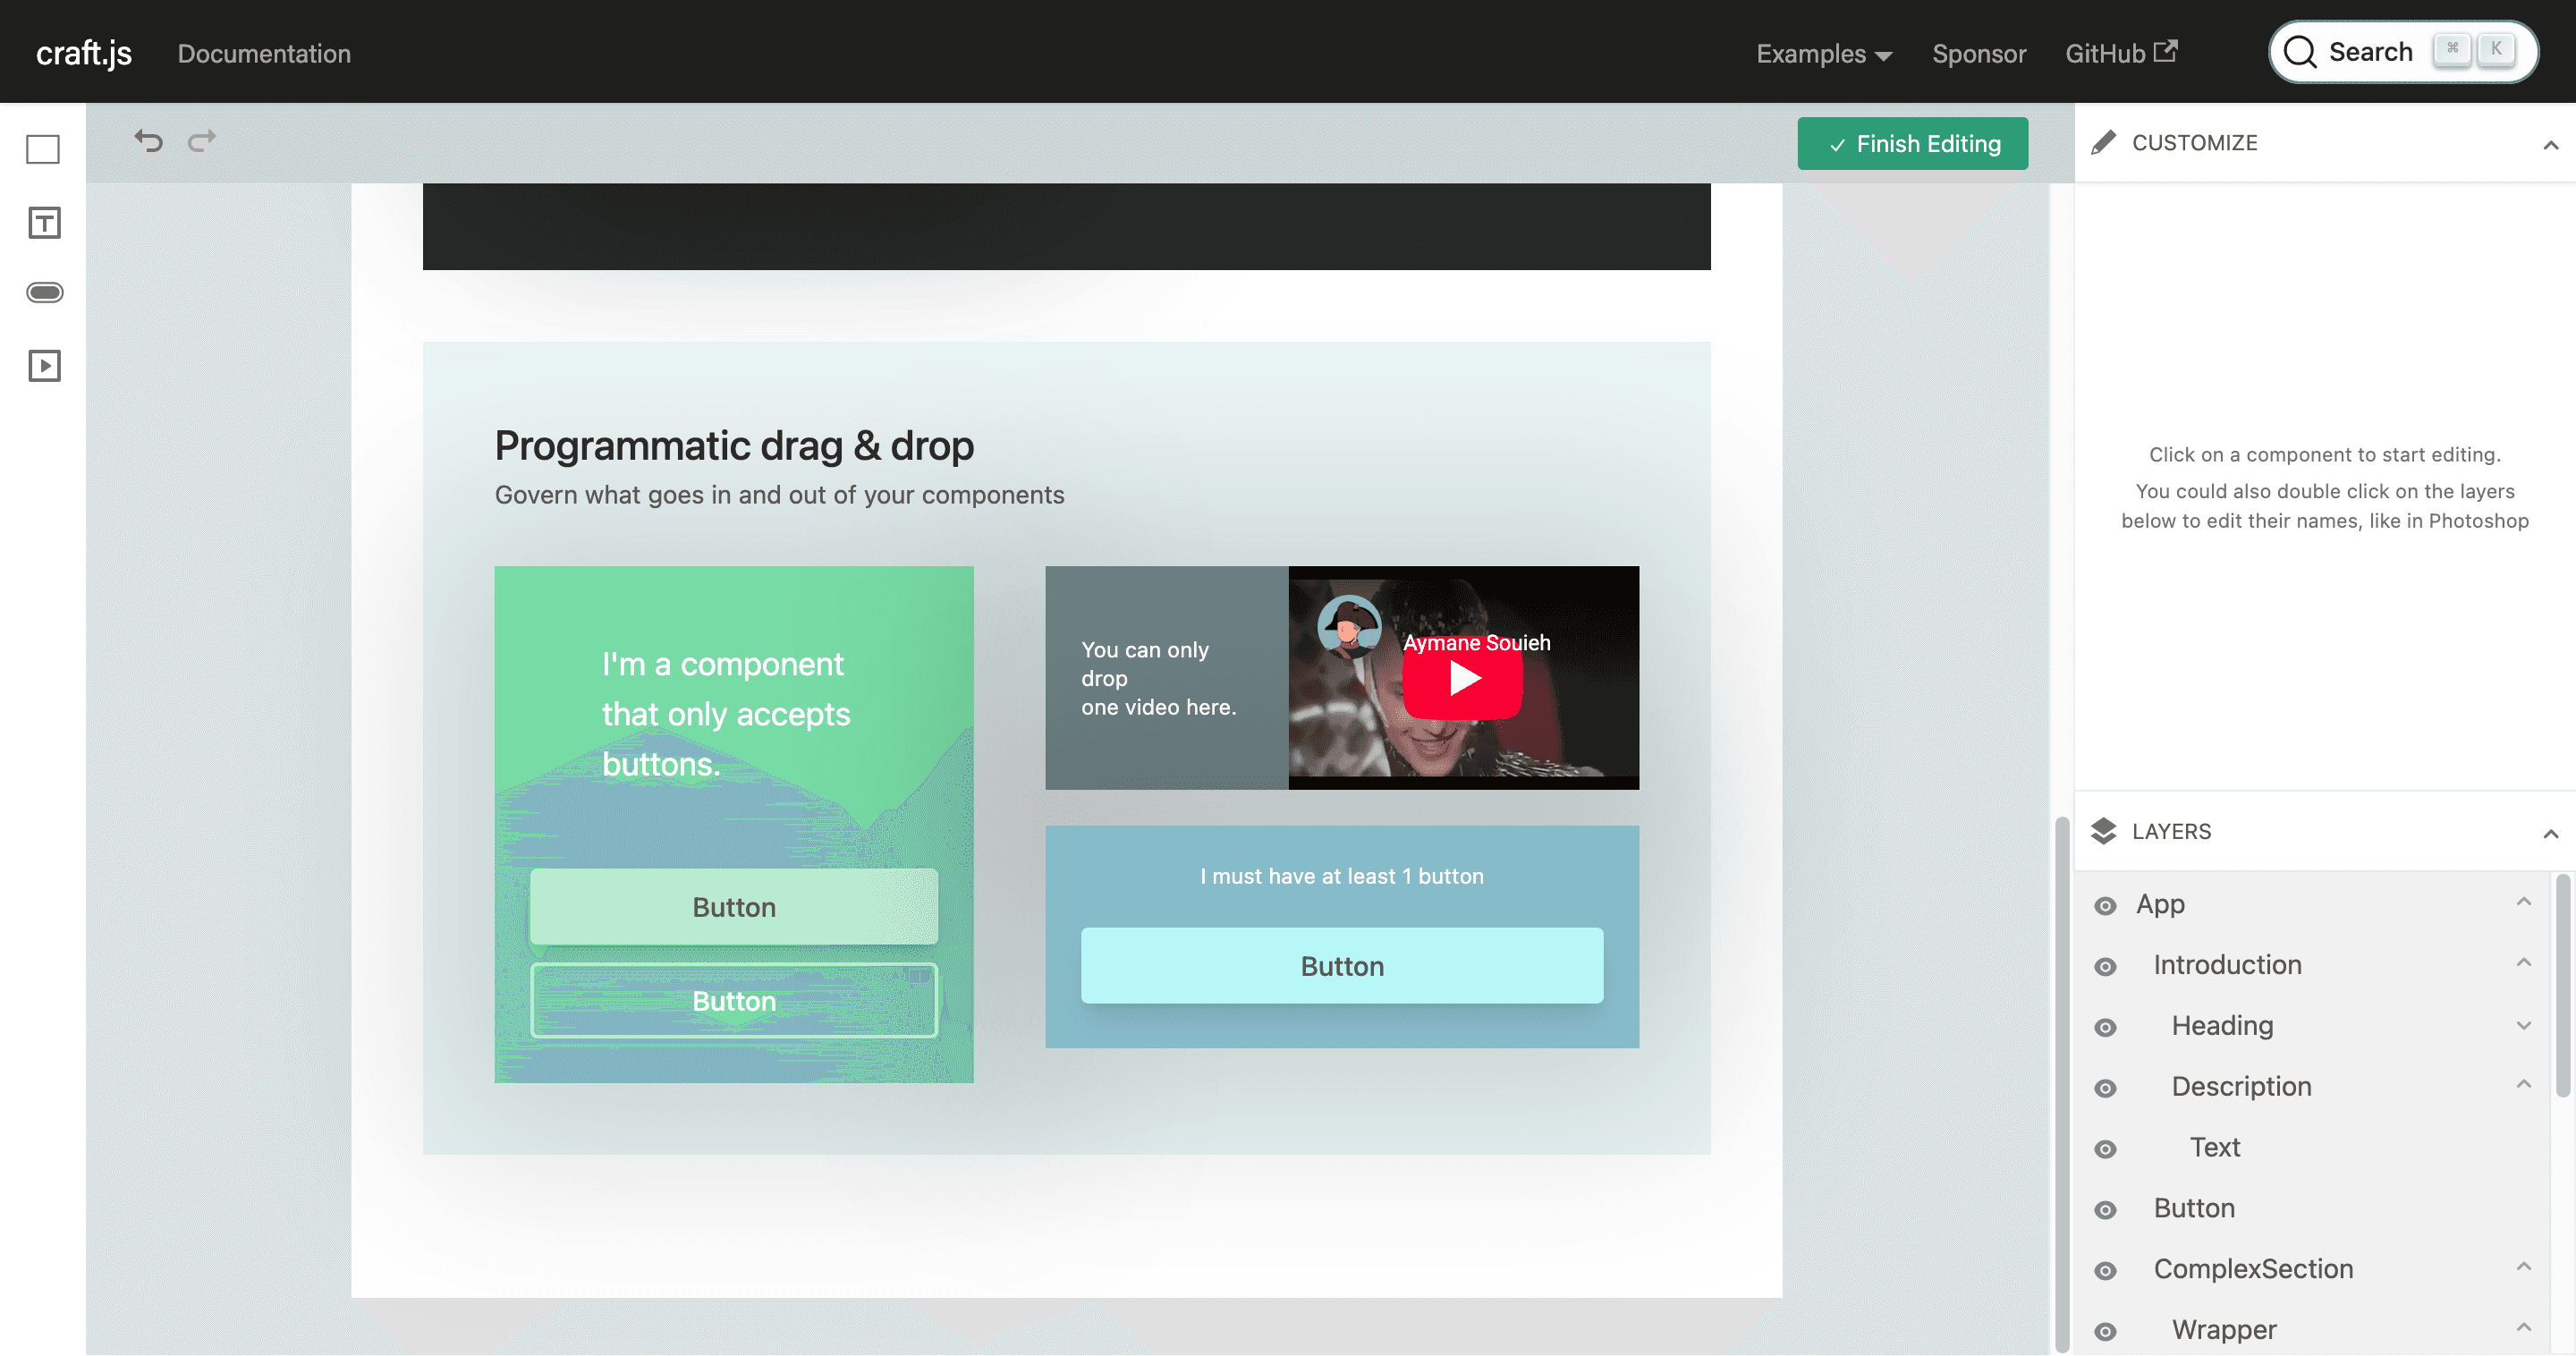Click the Finish Editing button

coord(1912,144)
